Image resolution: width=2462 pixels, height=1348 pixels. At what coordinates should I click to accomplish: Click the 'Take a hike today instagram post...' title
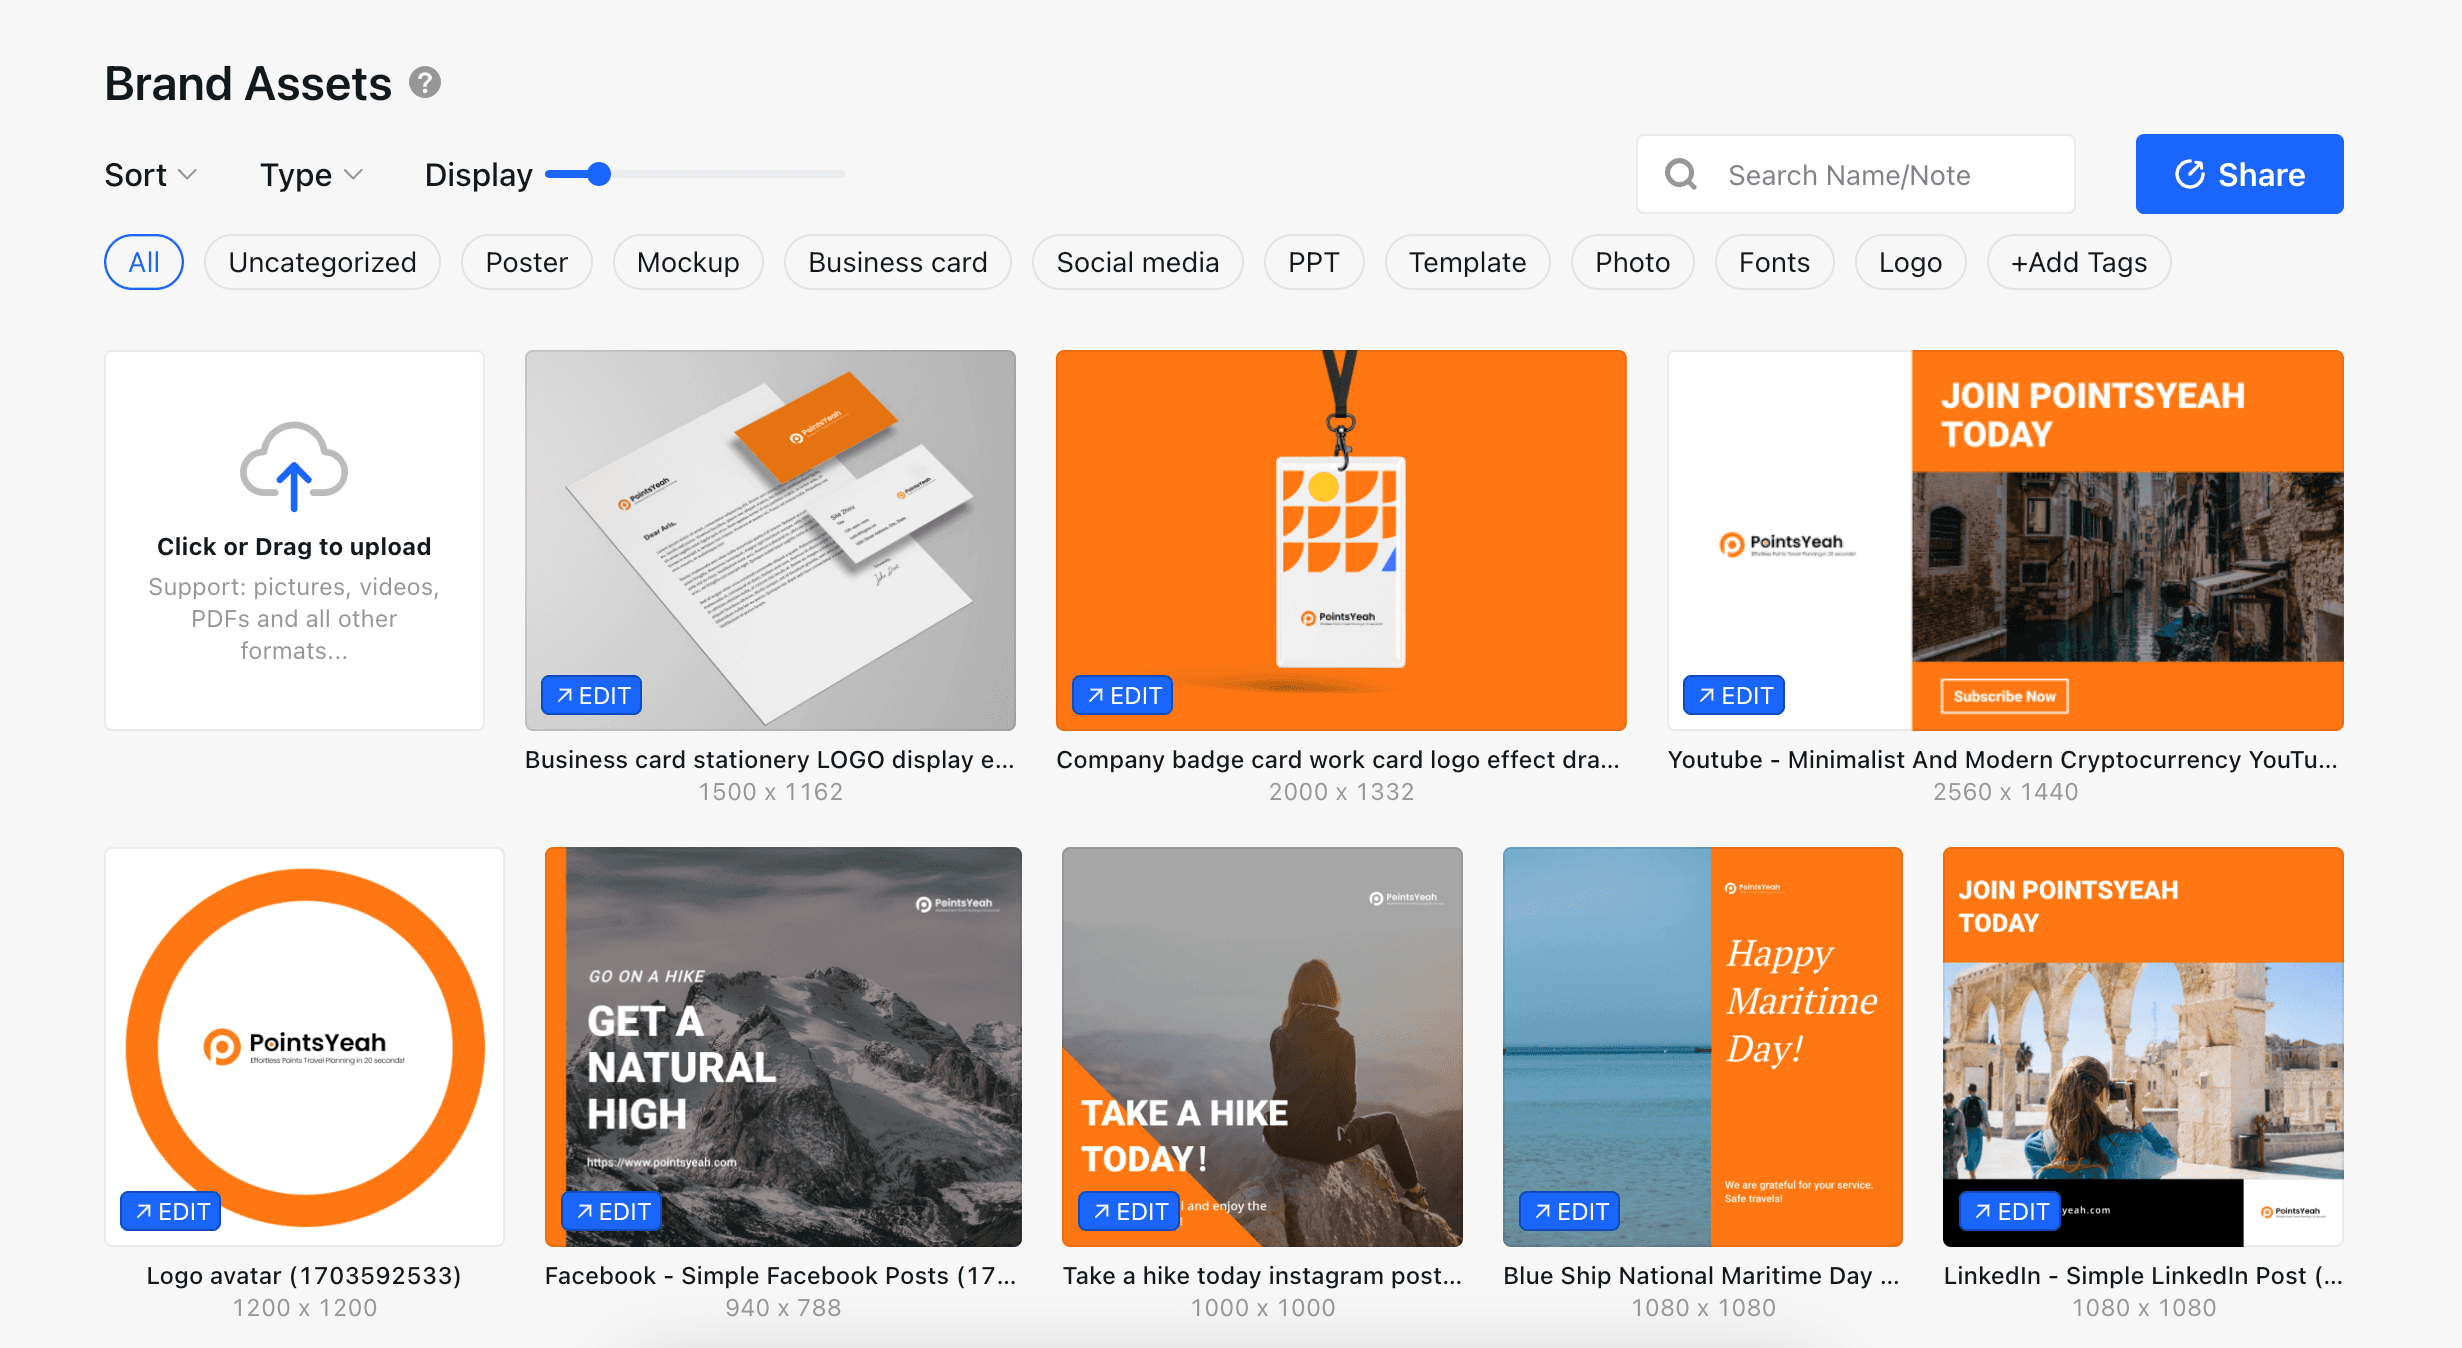click(1262, 1276)
